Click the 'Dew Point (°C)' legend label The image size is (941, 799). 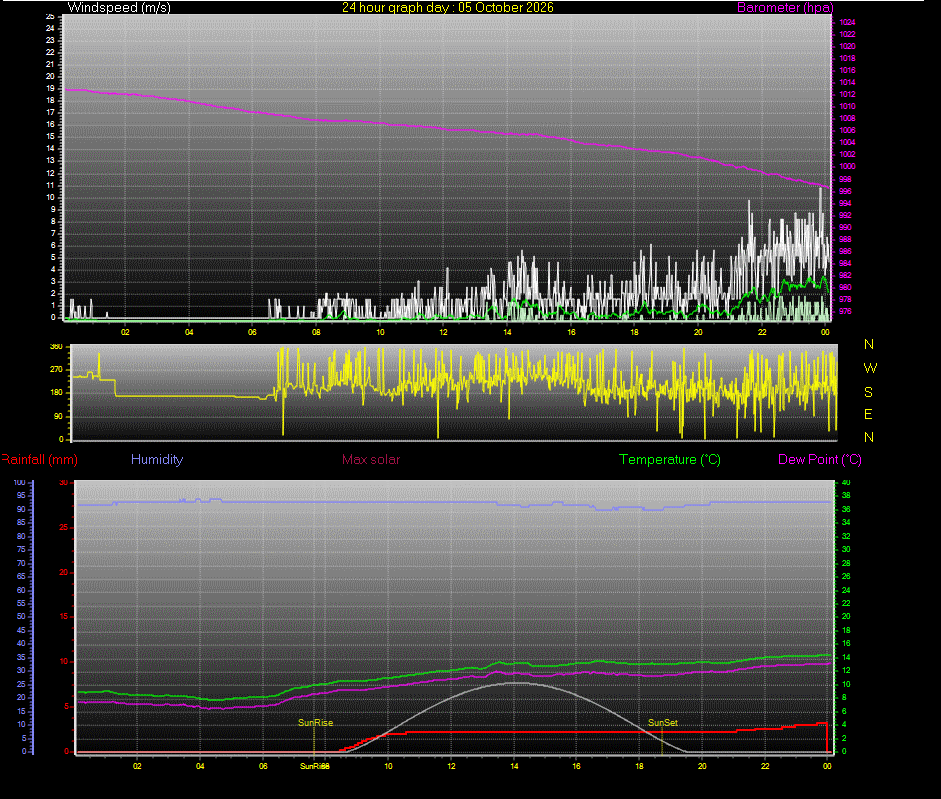click(820, 460)
